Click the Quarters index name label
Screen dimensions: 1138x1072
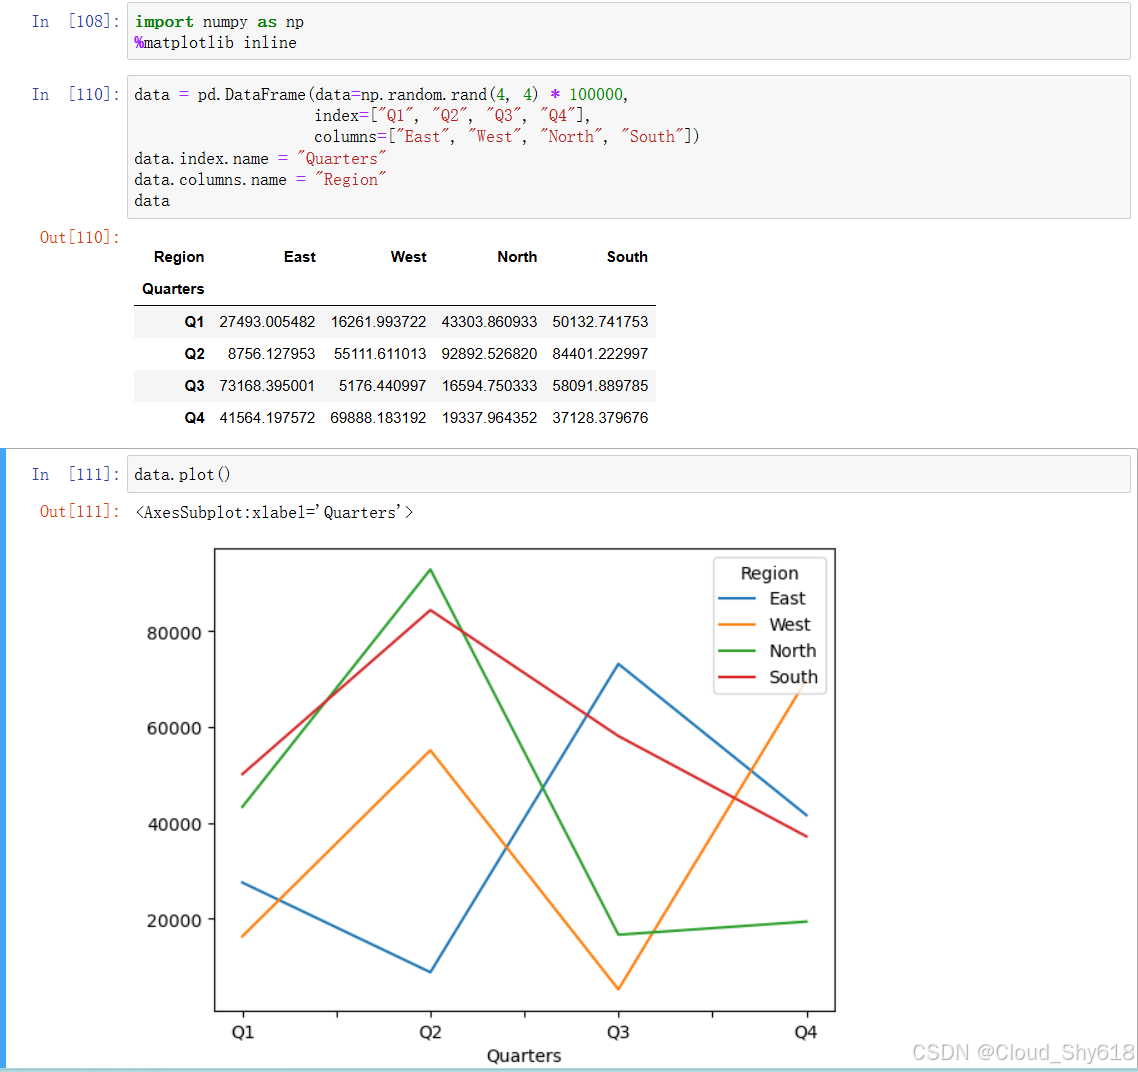[x=173, y=289]
